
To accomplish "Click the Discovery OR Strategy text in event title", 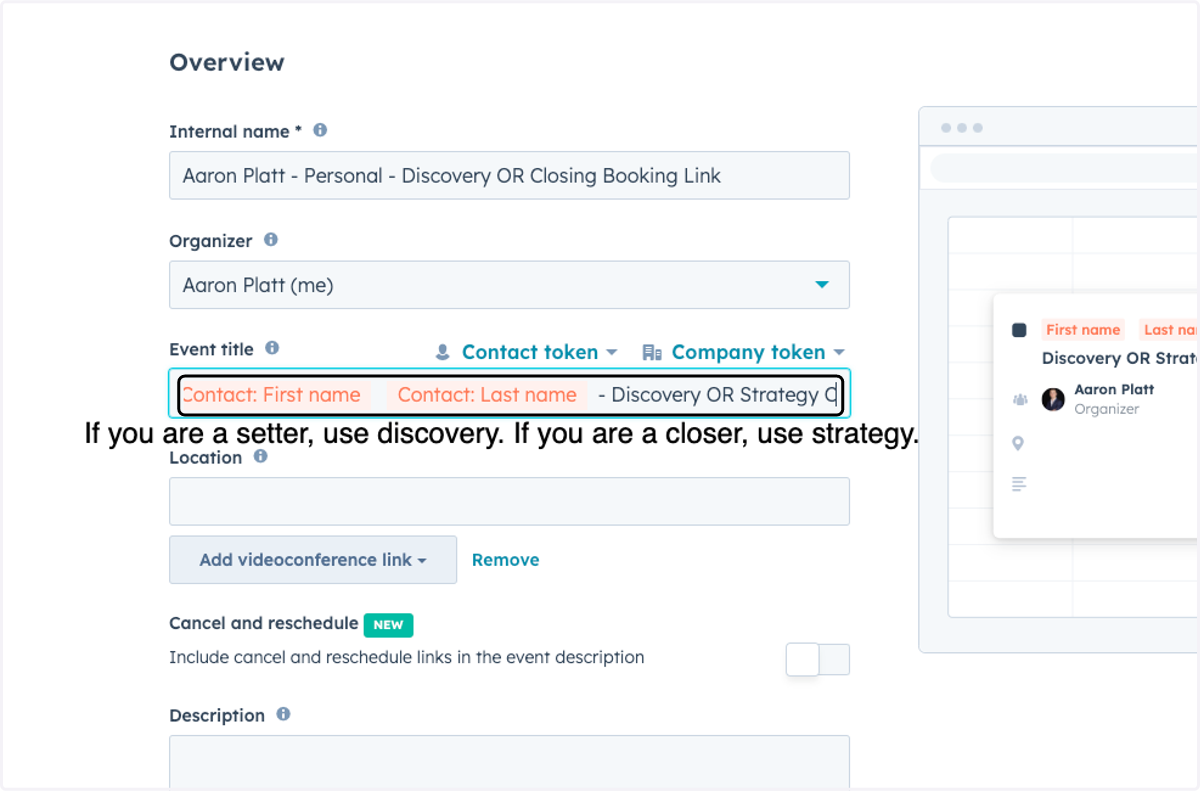I will point(715,395).
